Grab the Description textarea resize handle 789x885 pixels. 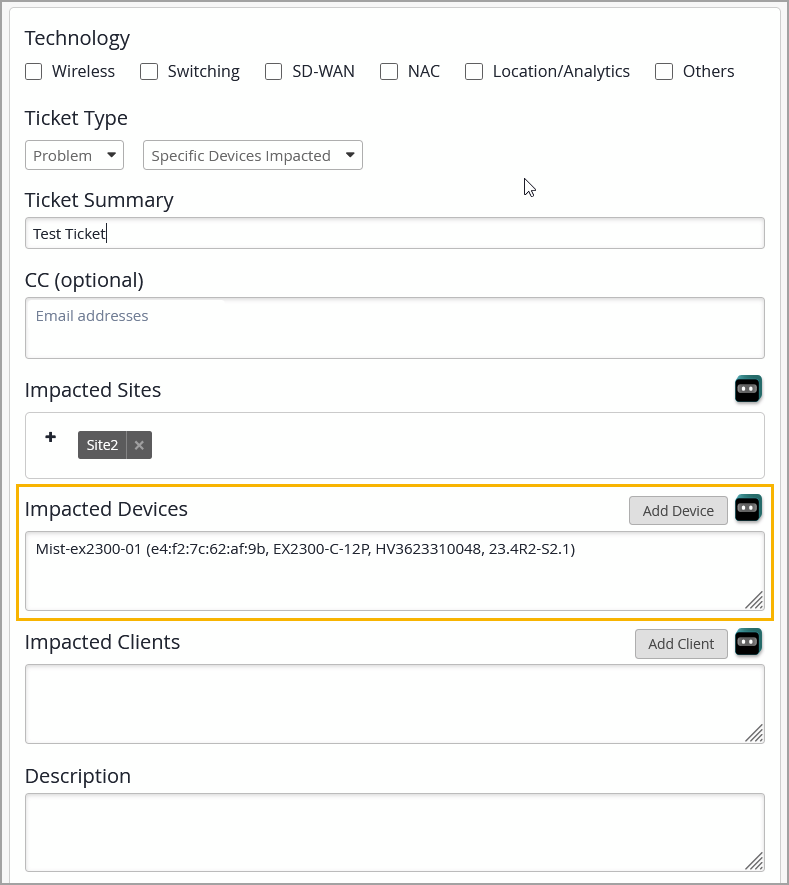coord(754,861)
